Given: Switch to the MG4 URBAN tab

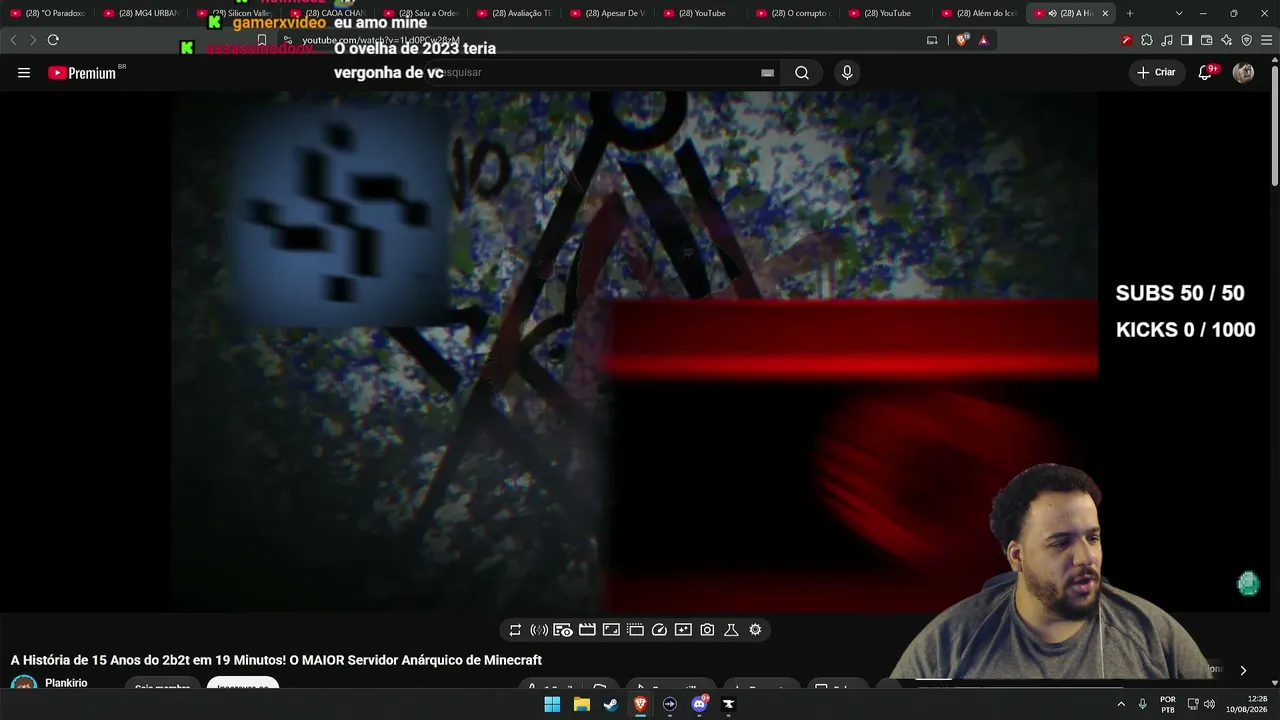Looking at the screenshot, I should pos(142,13).
